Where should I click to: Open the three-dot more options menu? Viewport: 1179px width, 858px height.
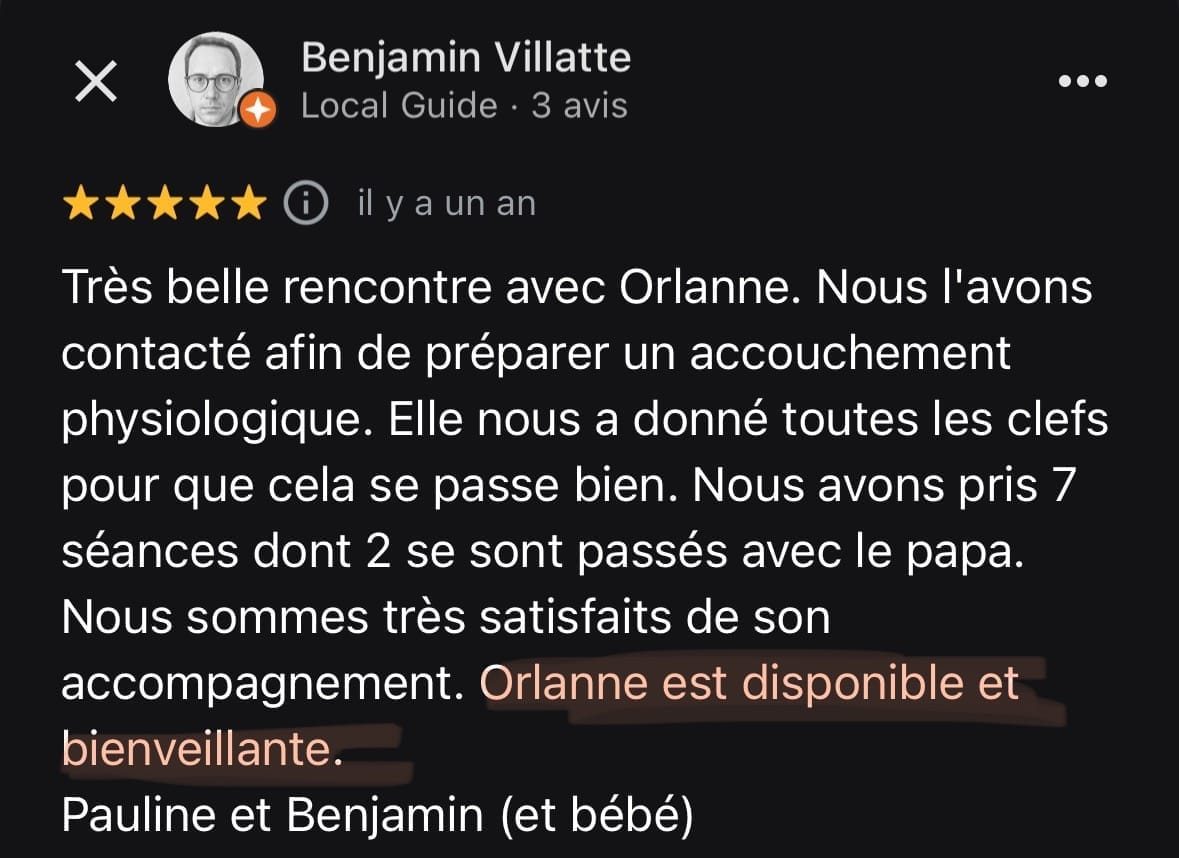1083,82
